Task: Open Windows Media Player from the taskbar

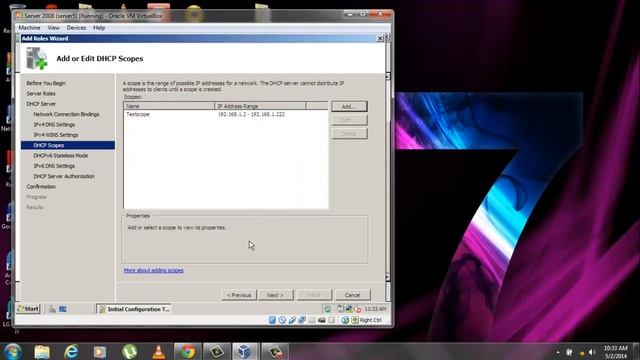Action: (100, 351)
